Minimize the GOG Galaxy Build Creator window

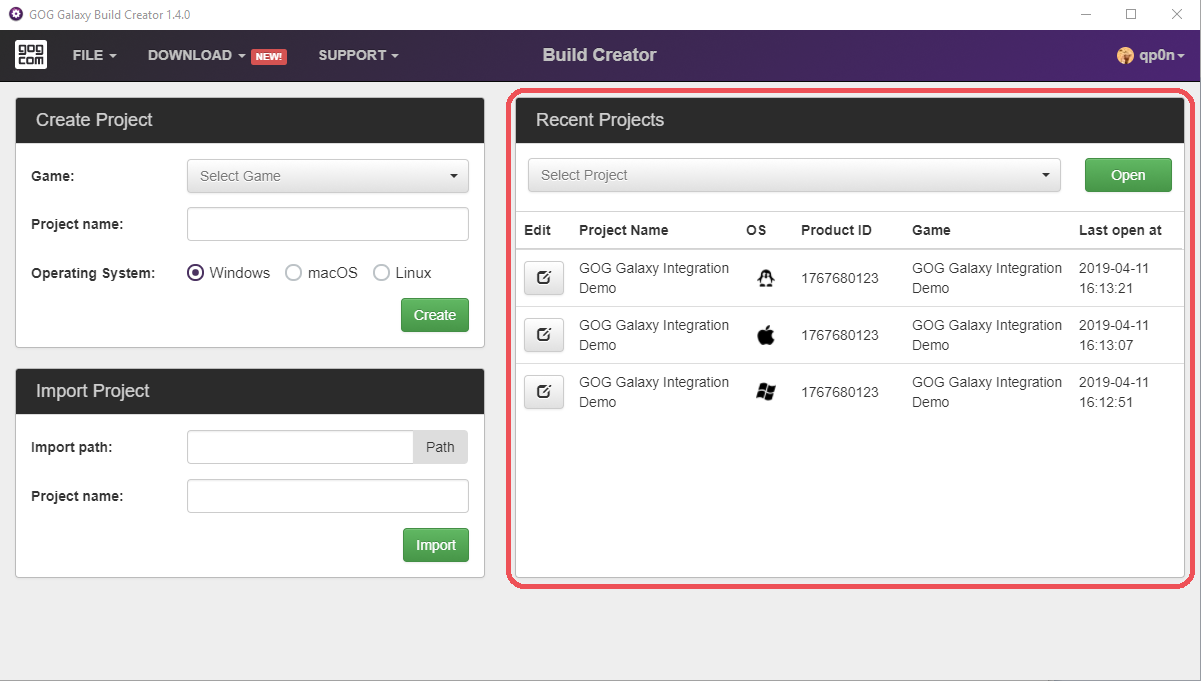click(1087, 14)
